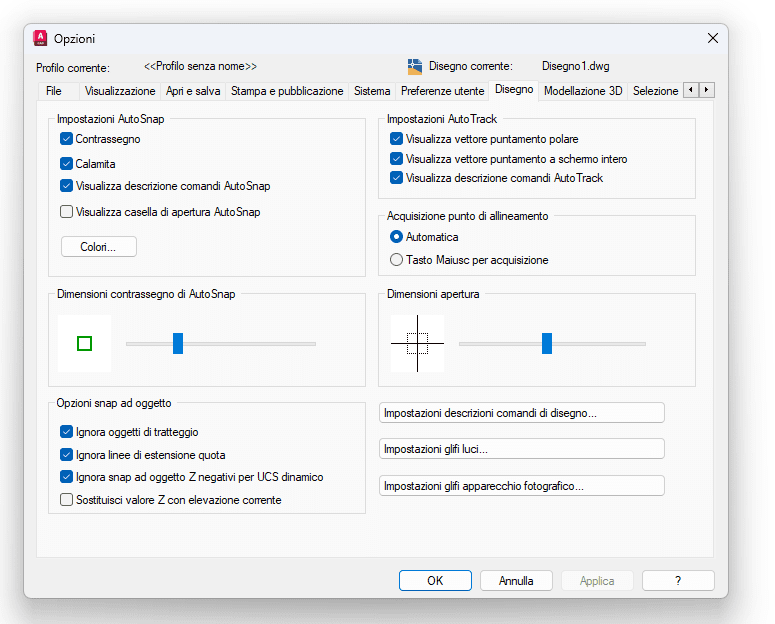Click the green AutoSnap marker preview box
Viewport: 775px width, 624px height.
[x=85, y=344]
